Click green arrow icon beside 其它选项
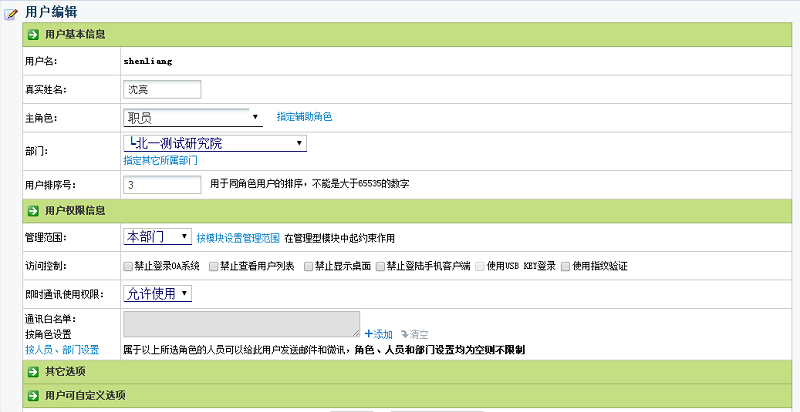The height and width of the screenshot is (412, 800). tap(33, 371)
